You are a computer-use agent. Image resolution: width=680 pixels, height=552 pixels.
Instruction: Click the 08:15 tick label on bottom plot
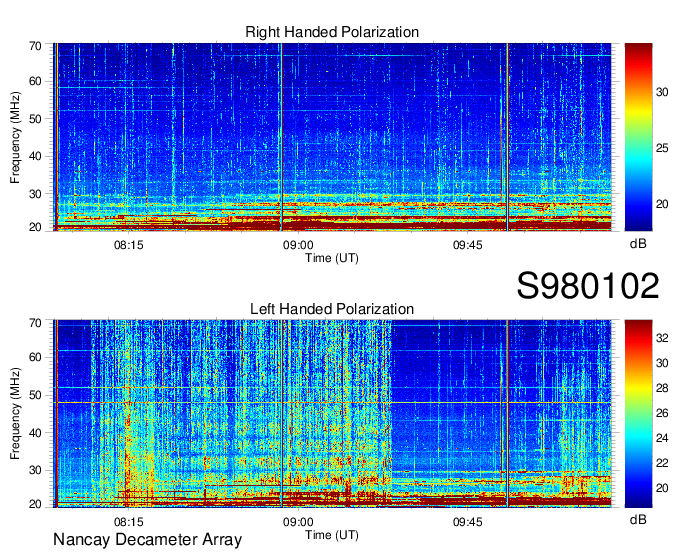tap(128, 522)
